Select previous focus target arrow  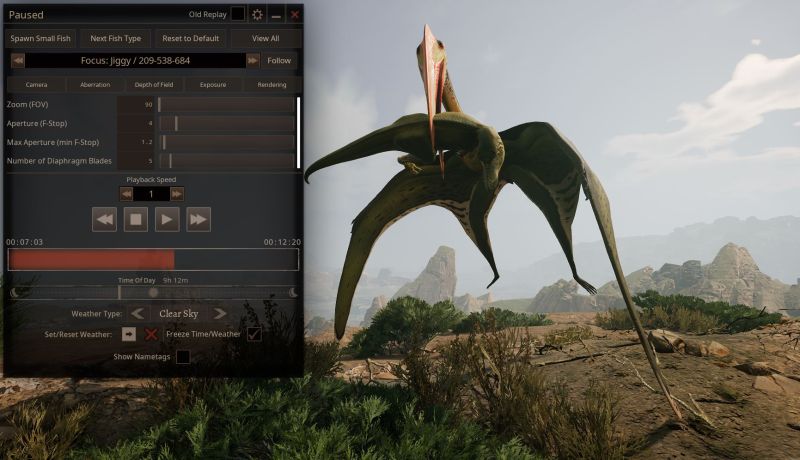[18, 61]
